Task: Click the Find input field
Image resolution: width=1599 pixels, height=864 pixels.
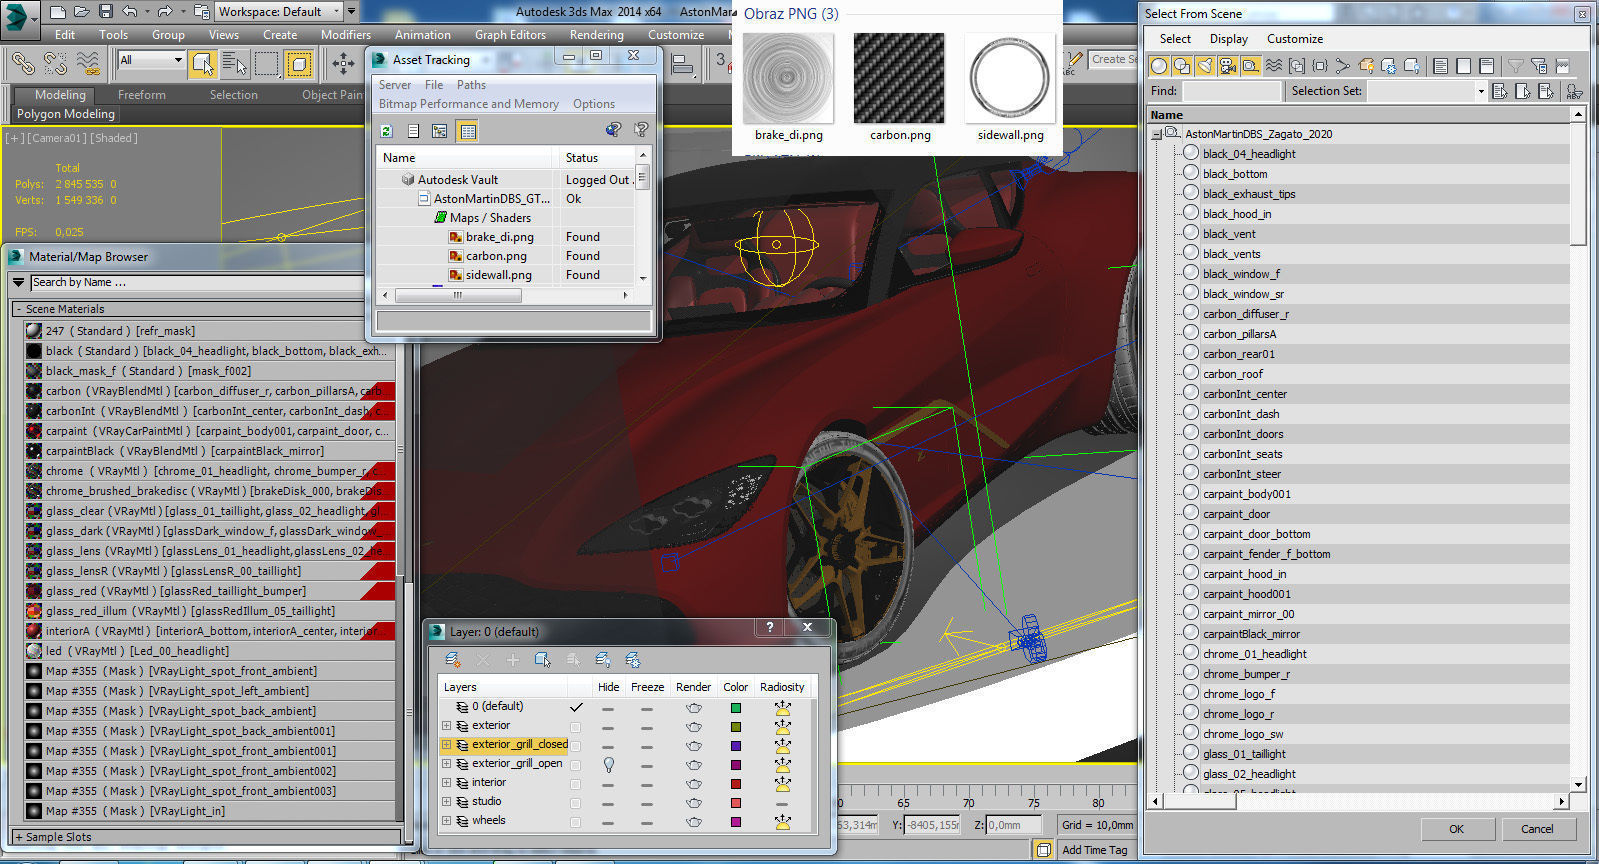Action: pyautogui.click(x=1231, y=91)
